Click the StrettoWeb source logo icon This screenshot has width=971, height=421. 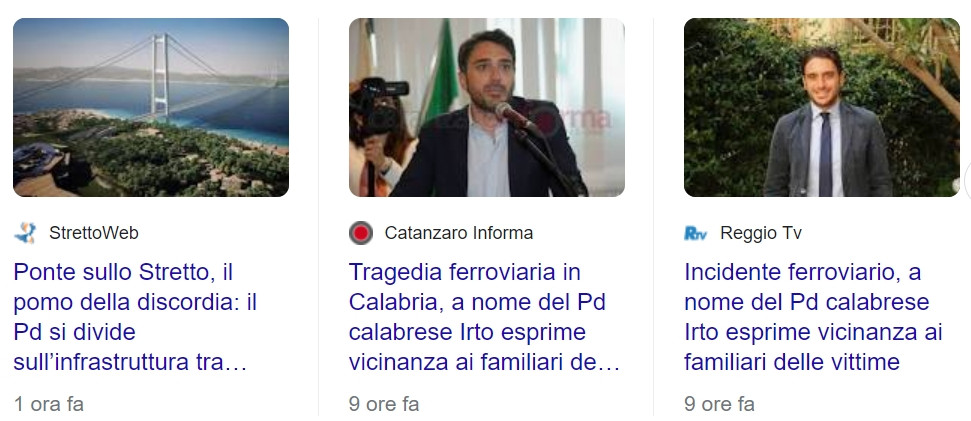(x=25, y=233)
